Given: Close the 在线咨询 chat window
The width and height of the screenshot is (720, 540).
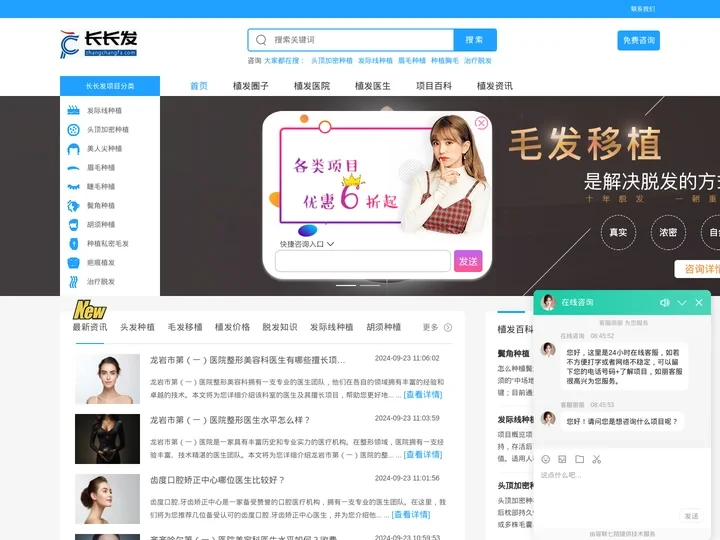Looking at the screenshot, I should pos(699,303).
